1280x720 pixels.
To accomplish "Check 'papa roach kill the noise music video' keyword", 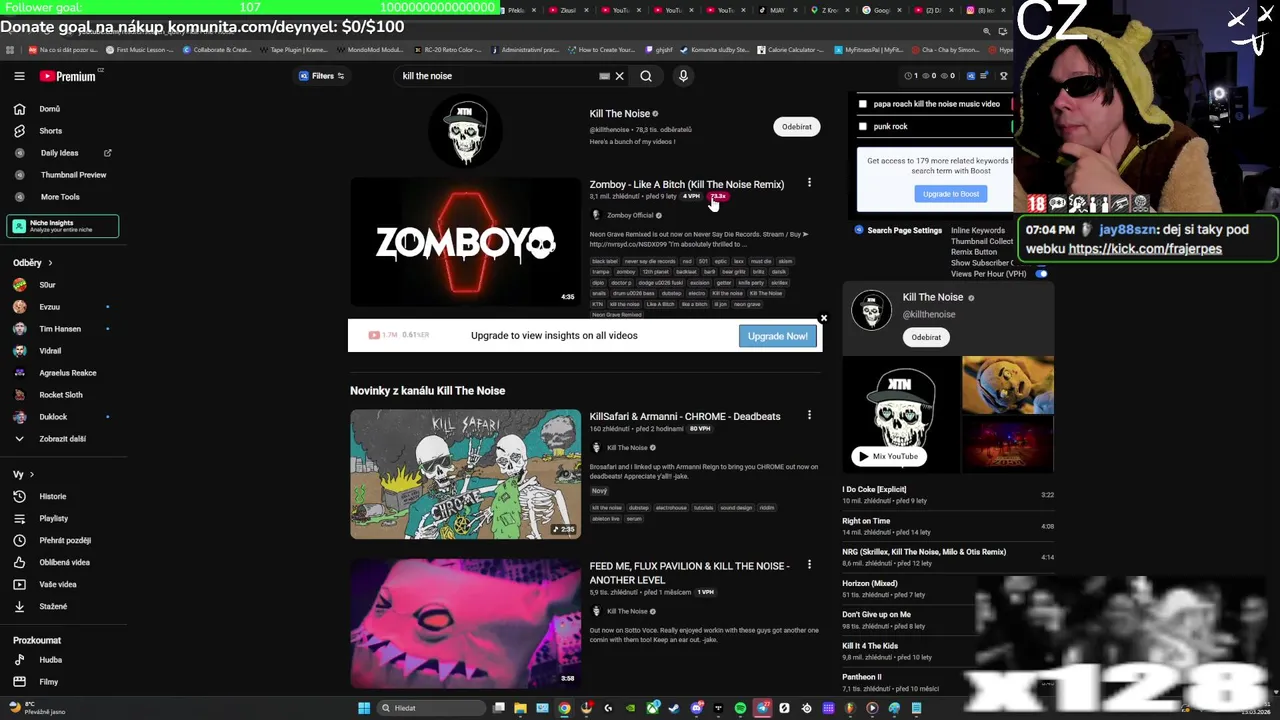I will 863,103.
